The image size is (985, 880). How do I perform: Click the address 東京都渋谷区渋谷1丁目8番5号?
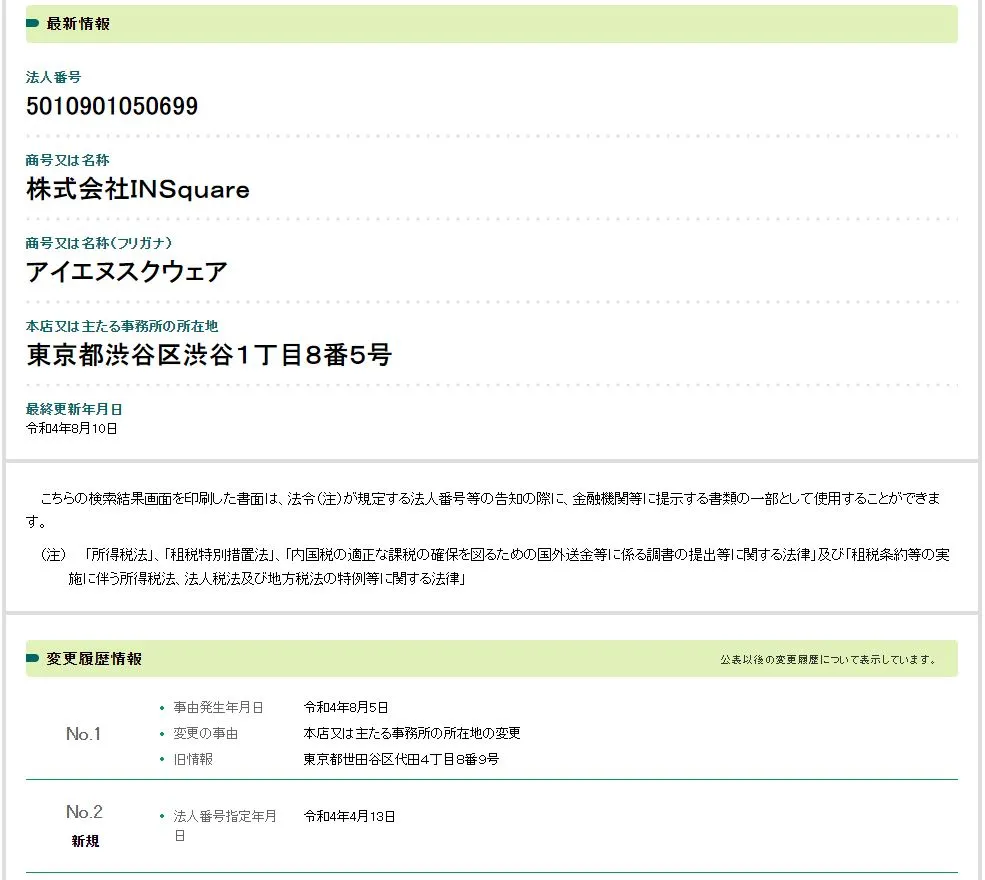tap(209, 355)
